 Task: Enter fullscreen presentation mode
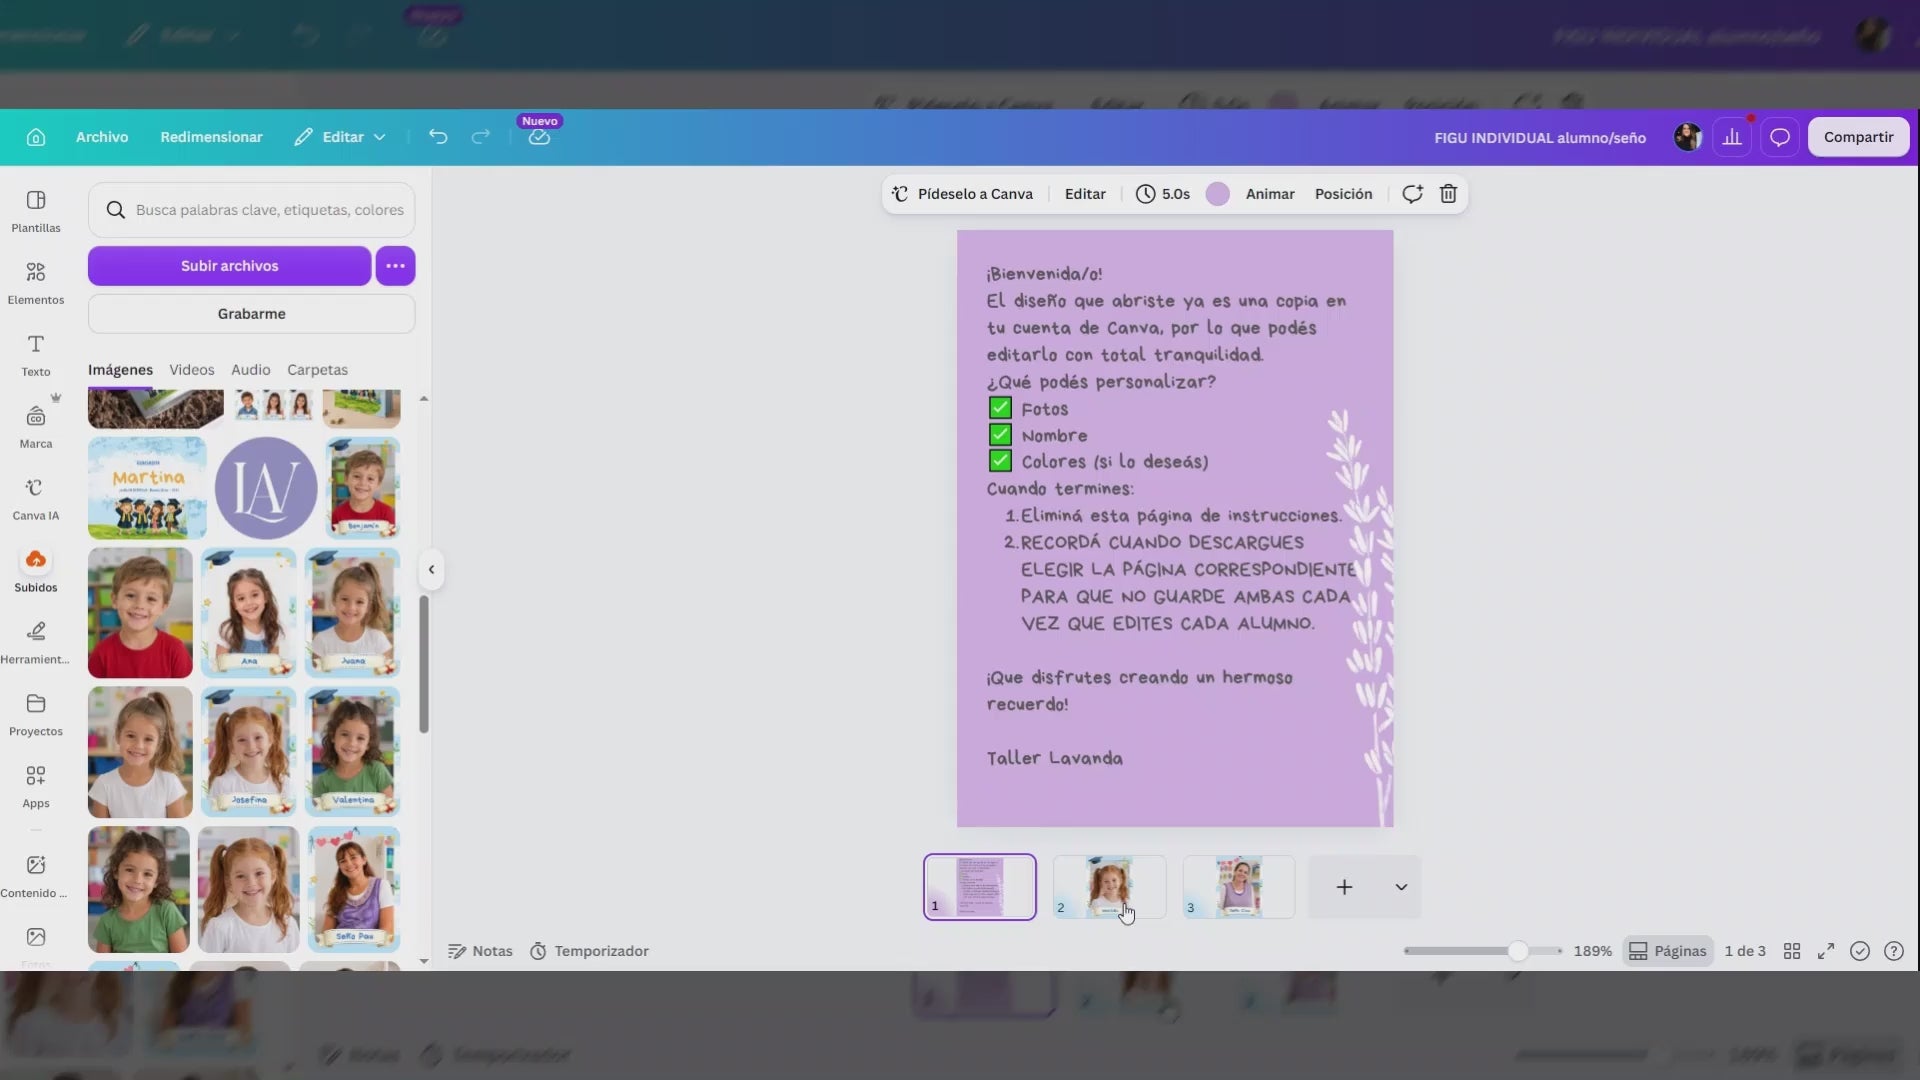click(1826, 951)
